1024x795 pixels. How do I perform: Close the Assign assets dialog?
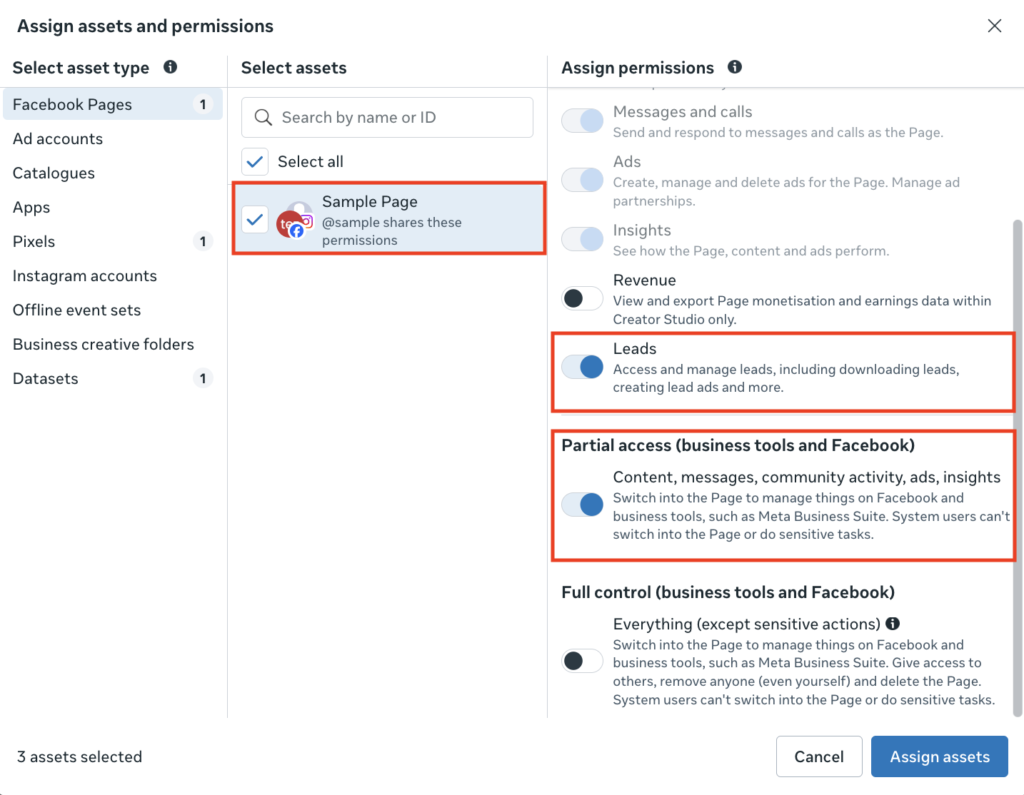tap(994, 26)
